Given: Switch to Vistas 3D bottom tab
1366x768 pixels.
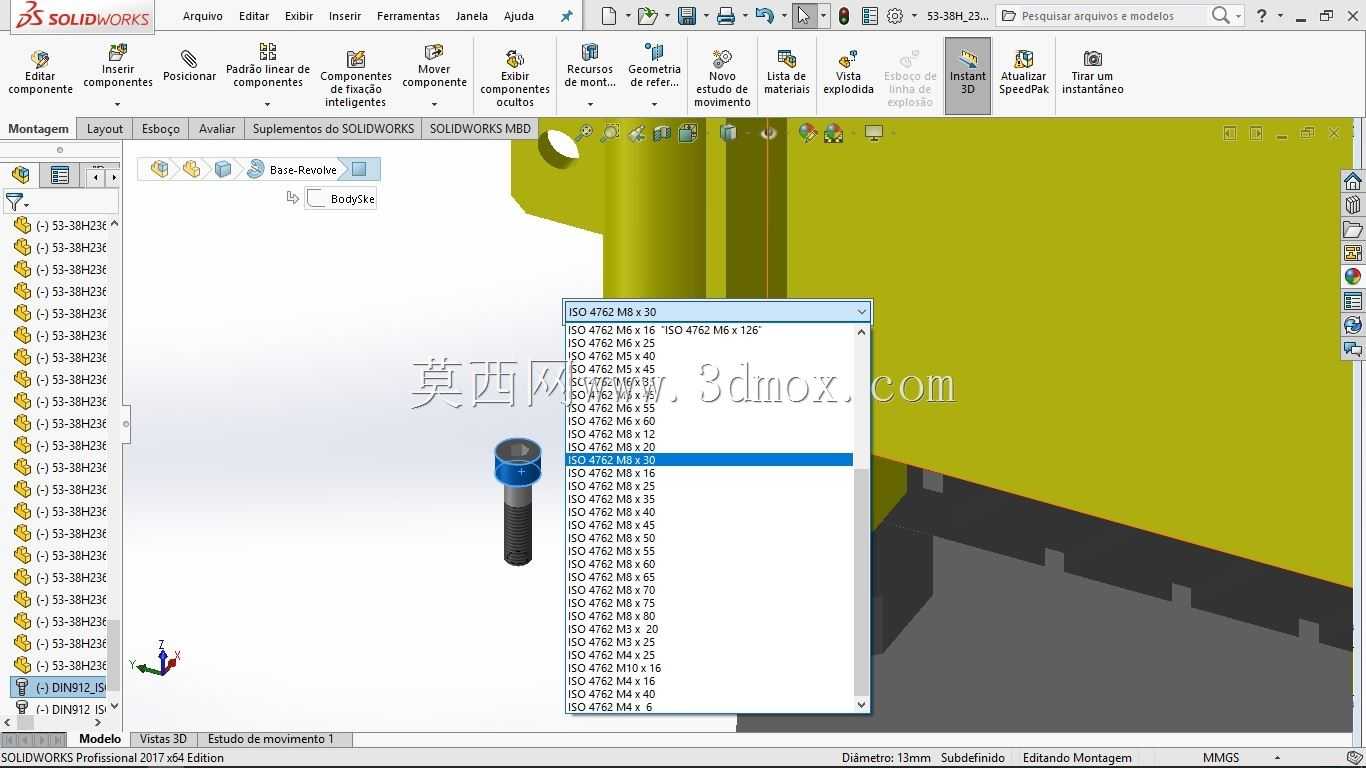Looking at the screenshot, I should point(163,739).
